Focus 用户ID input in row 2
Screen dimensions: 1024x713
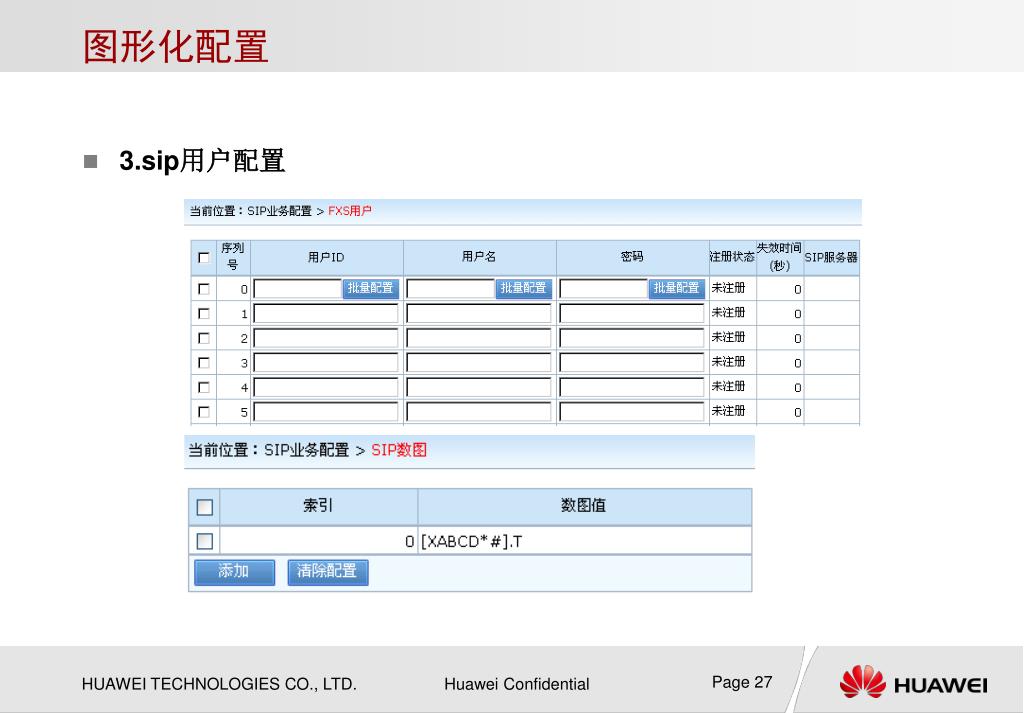pos(326,338)
